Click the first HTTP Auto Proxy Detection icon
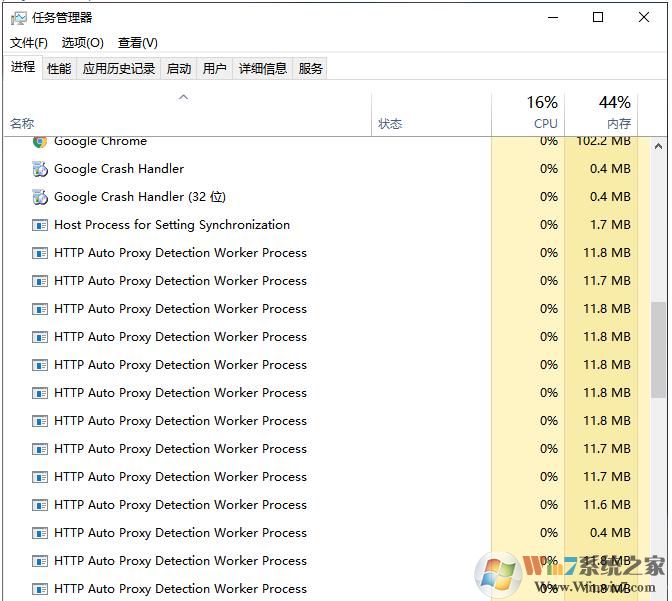This screenshot has width=672, height=601. [40, 253]
